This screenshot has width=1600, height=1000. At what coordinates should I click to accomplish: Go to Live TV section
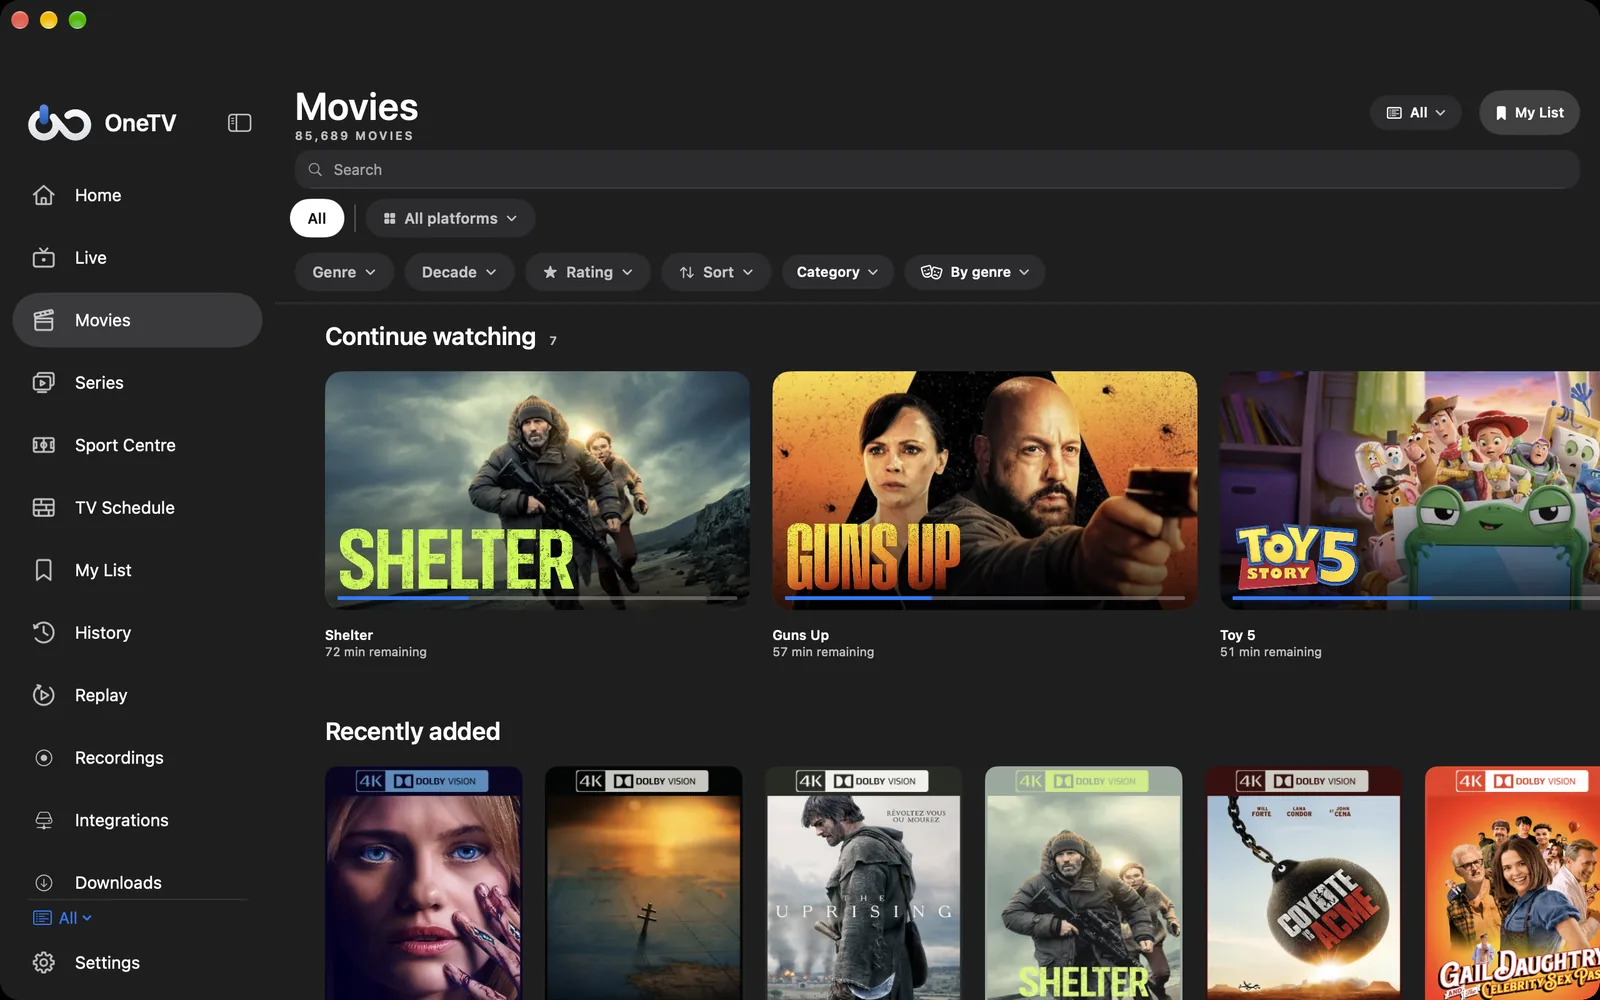click(137, 258)
